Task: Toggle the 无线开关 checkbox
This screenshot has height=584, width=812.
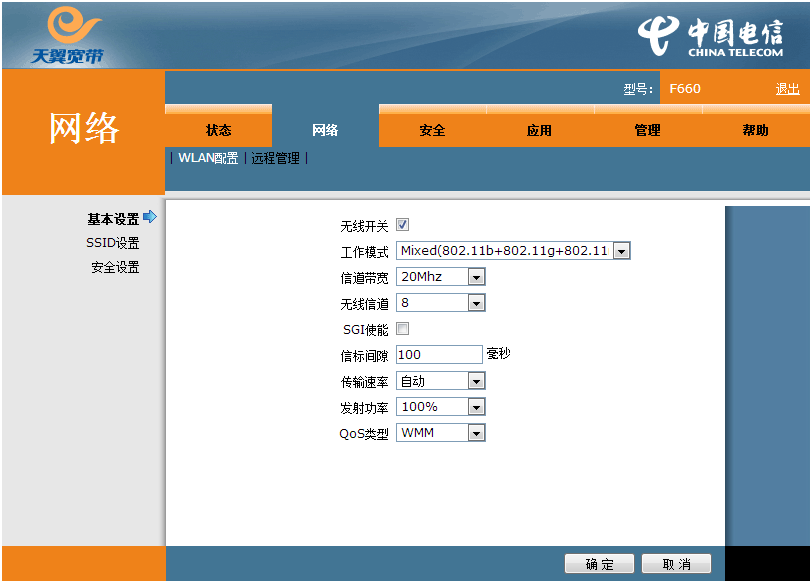Action: (x=402, y=225)
